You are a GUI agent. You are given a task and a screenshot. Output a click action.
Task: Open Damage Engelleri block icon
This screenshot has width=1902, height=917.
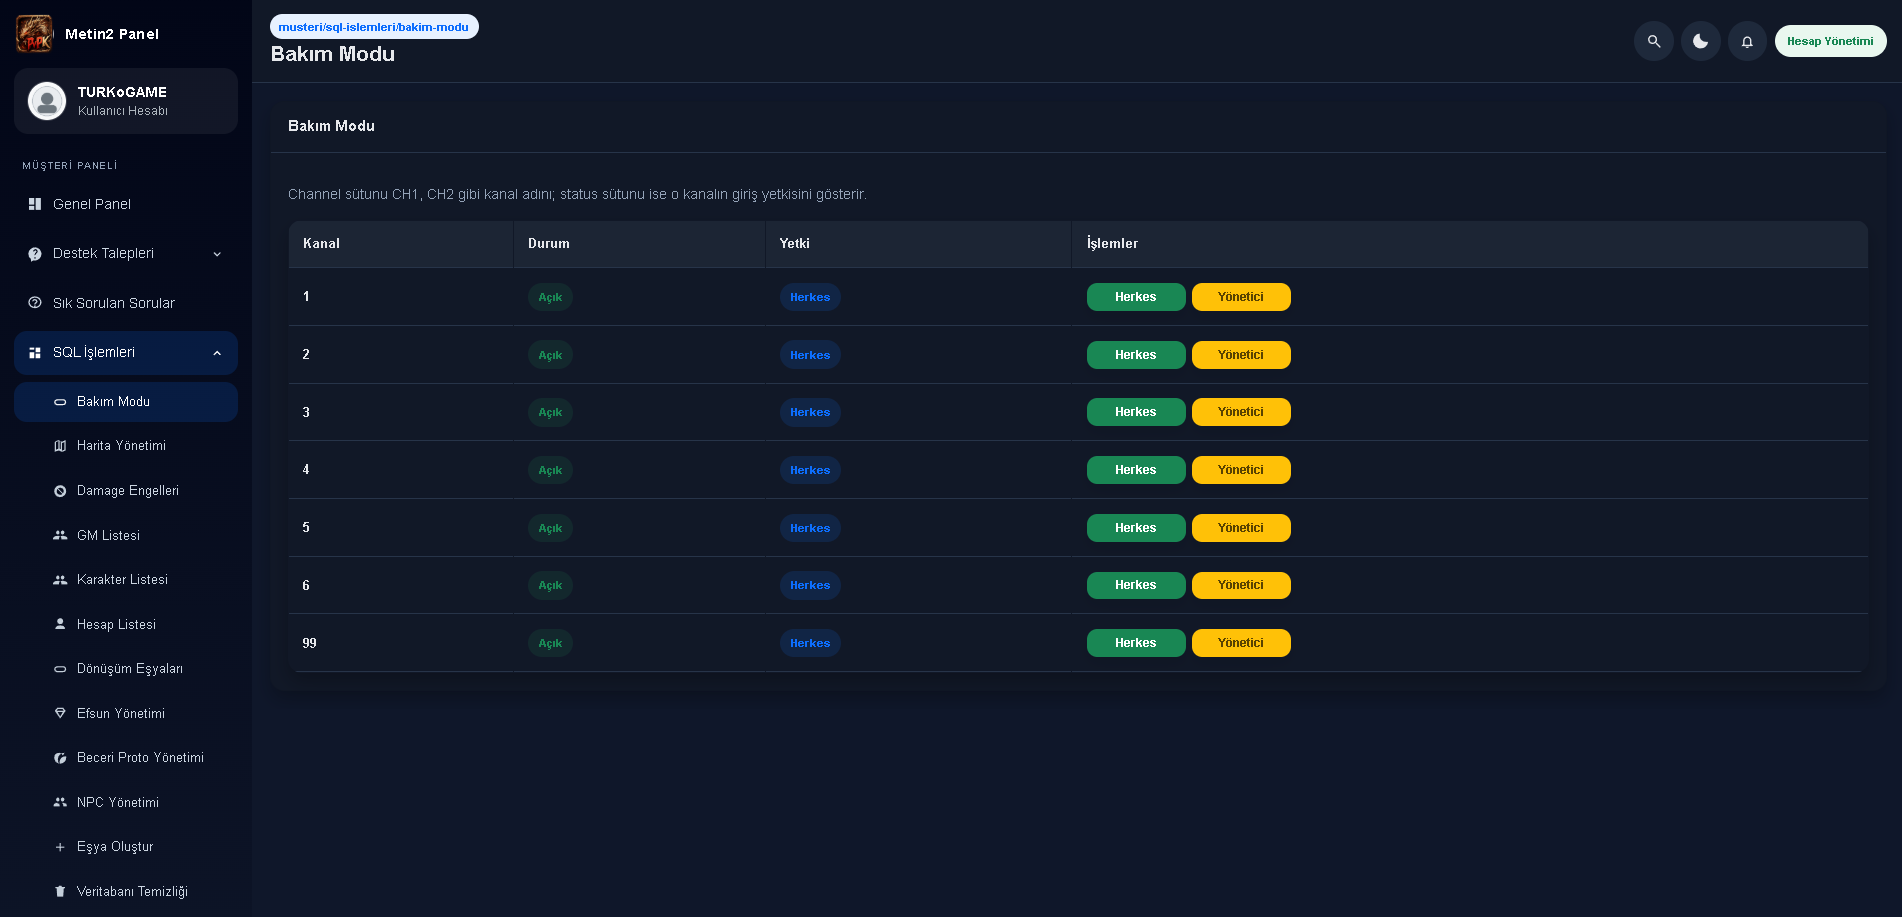[60, 491]
